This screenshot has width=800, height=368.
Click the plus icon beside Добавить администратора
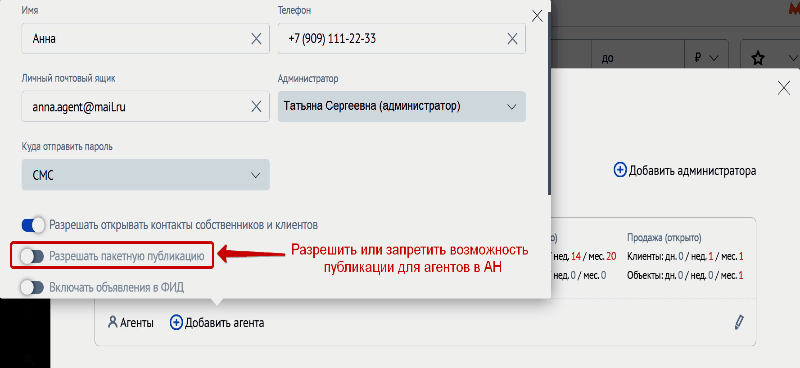coord(619,170)
